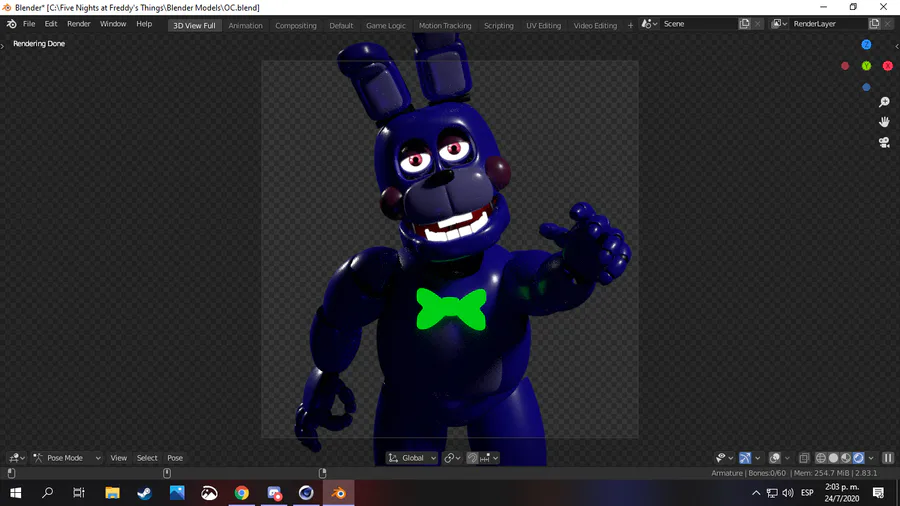Open the scene browse dropdown
The width and height of the screenshot is (900, 506).
(649, 24)
